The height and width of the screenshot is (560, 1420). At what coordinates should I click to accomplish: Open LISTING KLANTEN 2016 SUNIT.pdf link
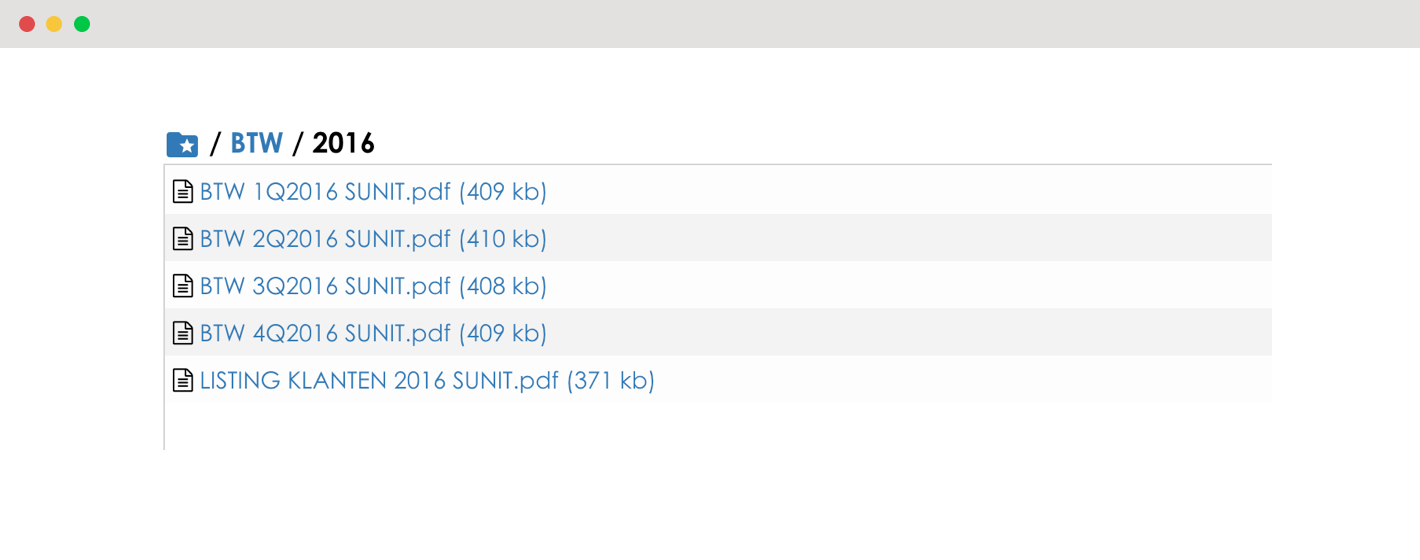tap(427, 380)
